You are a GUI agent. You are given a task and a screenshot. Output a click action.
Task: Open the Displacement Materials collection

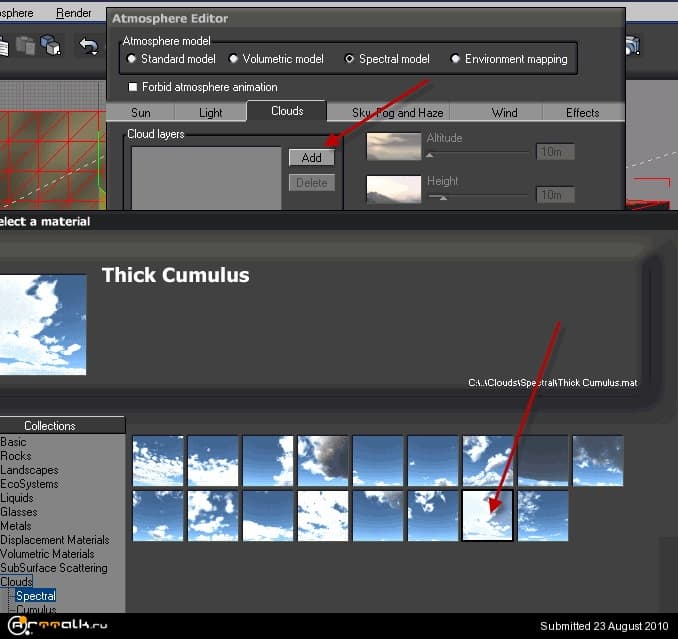tap(54, 540)
